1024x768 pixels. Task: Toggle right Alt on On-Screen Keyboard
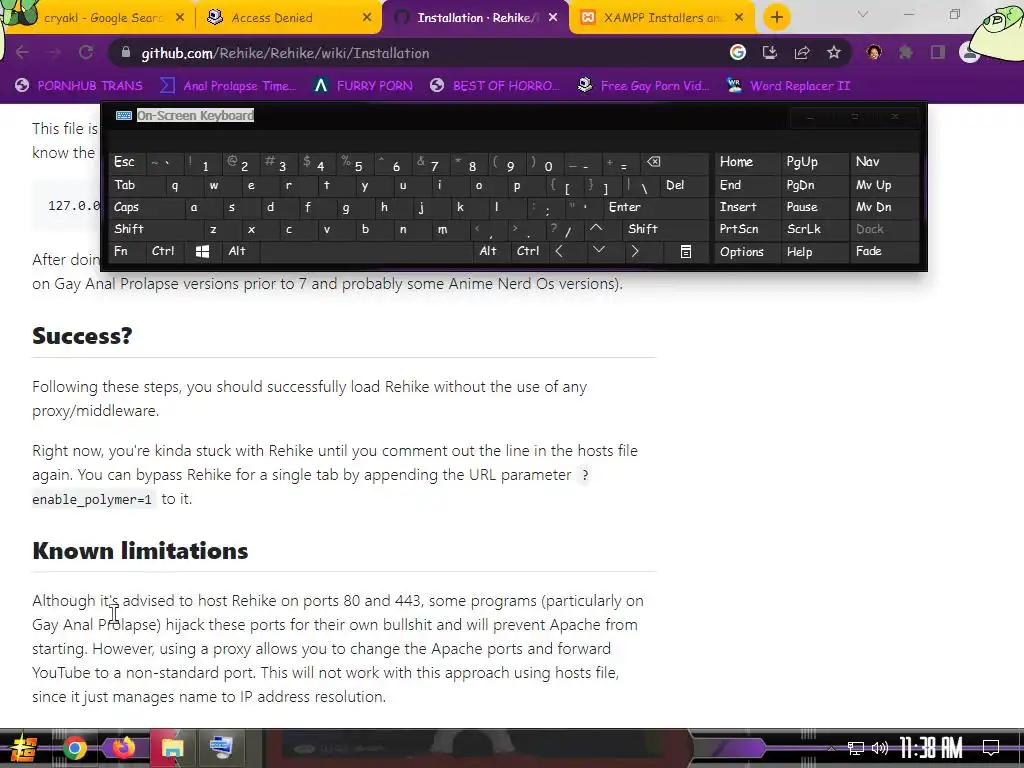pos(492,251)
